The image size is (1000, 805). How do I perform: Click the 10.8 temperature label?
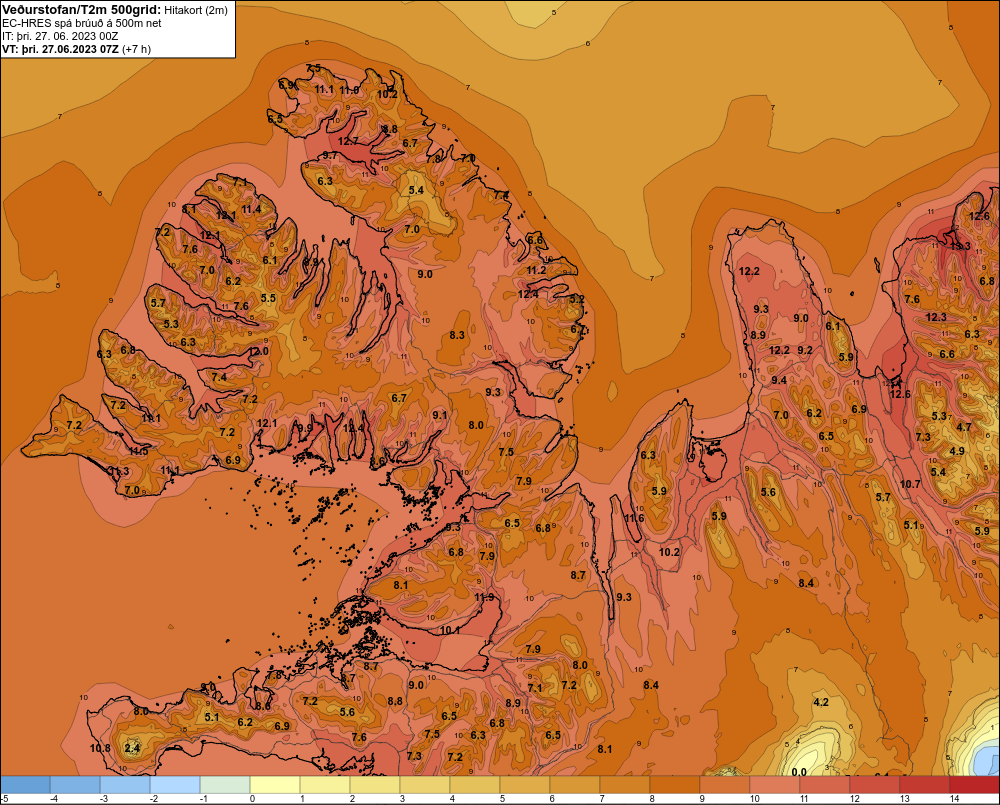click(x=100, y=748)
